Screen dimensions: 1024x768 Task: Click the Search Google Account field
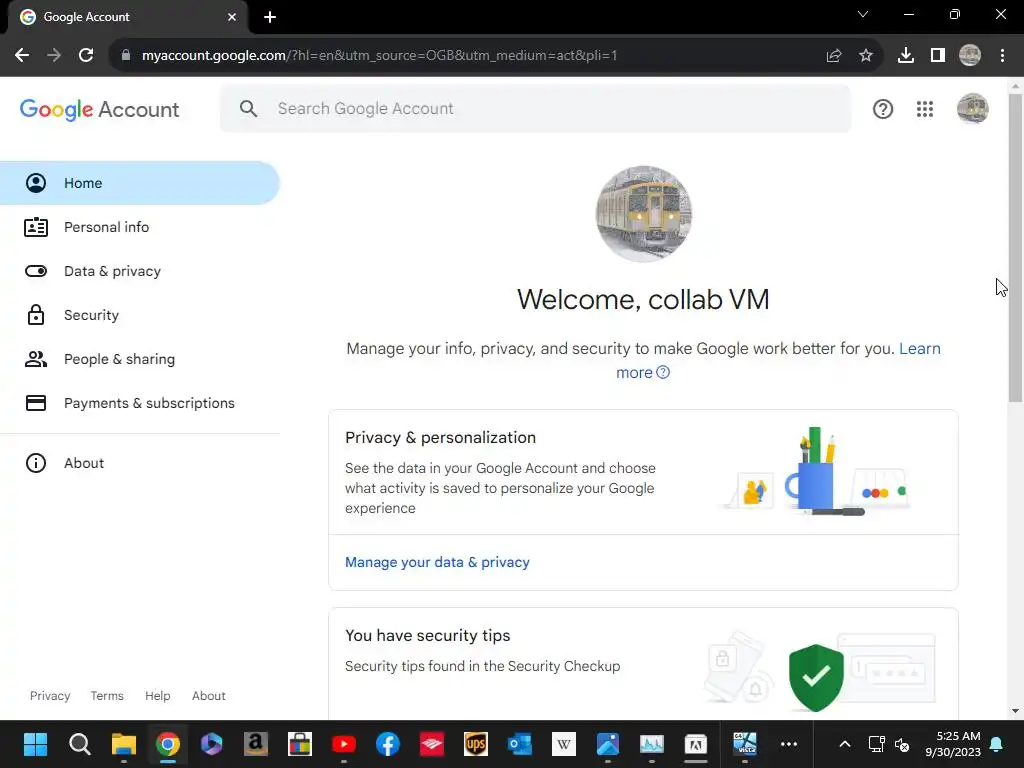(536, 108)
